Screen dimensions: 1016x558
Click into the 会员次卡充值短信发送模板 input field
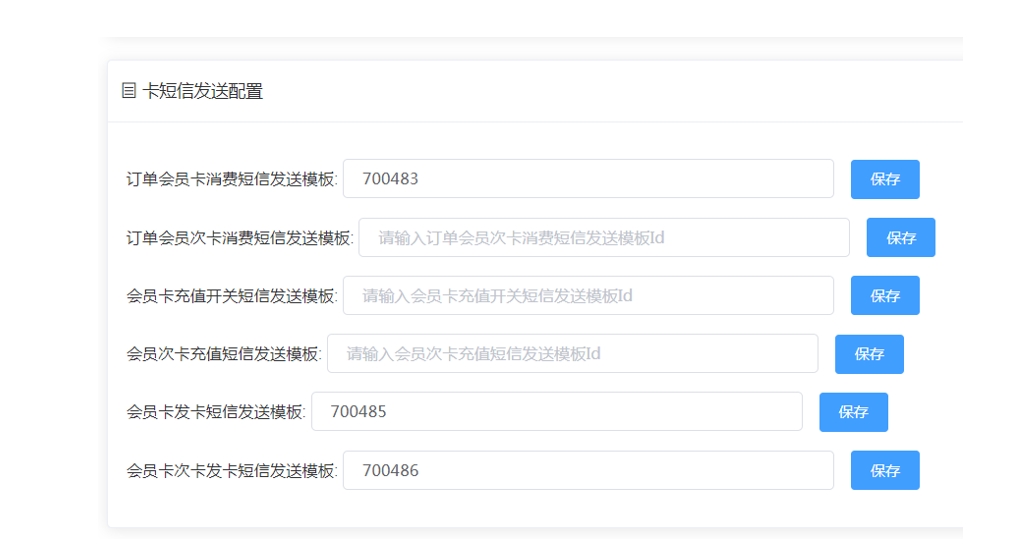572,354
